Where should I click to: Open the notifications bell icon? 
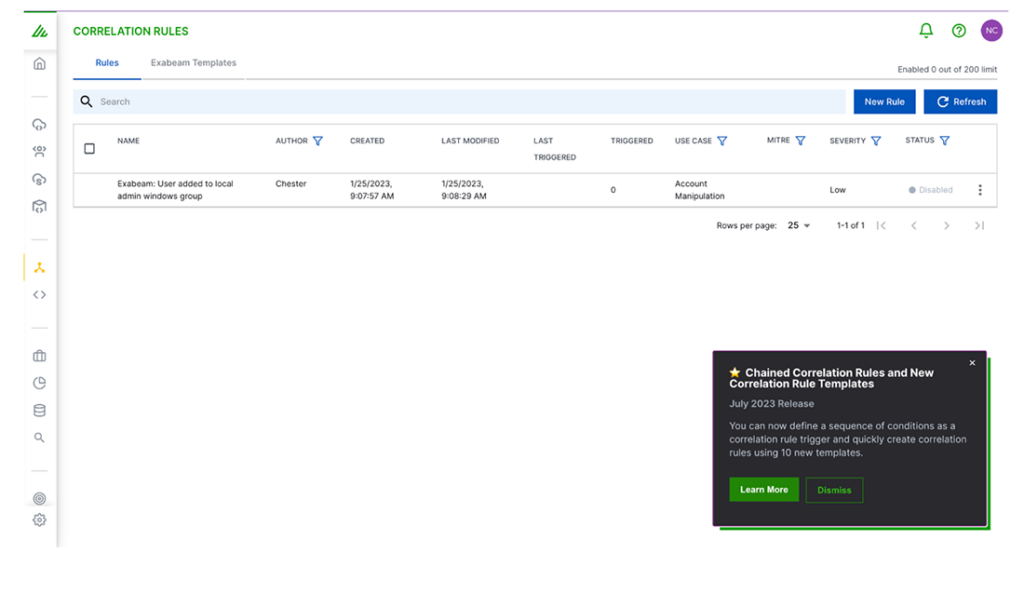pyautogui.click(x=925, y=30)
